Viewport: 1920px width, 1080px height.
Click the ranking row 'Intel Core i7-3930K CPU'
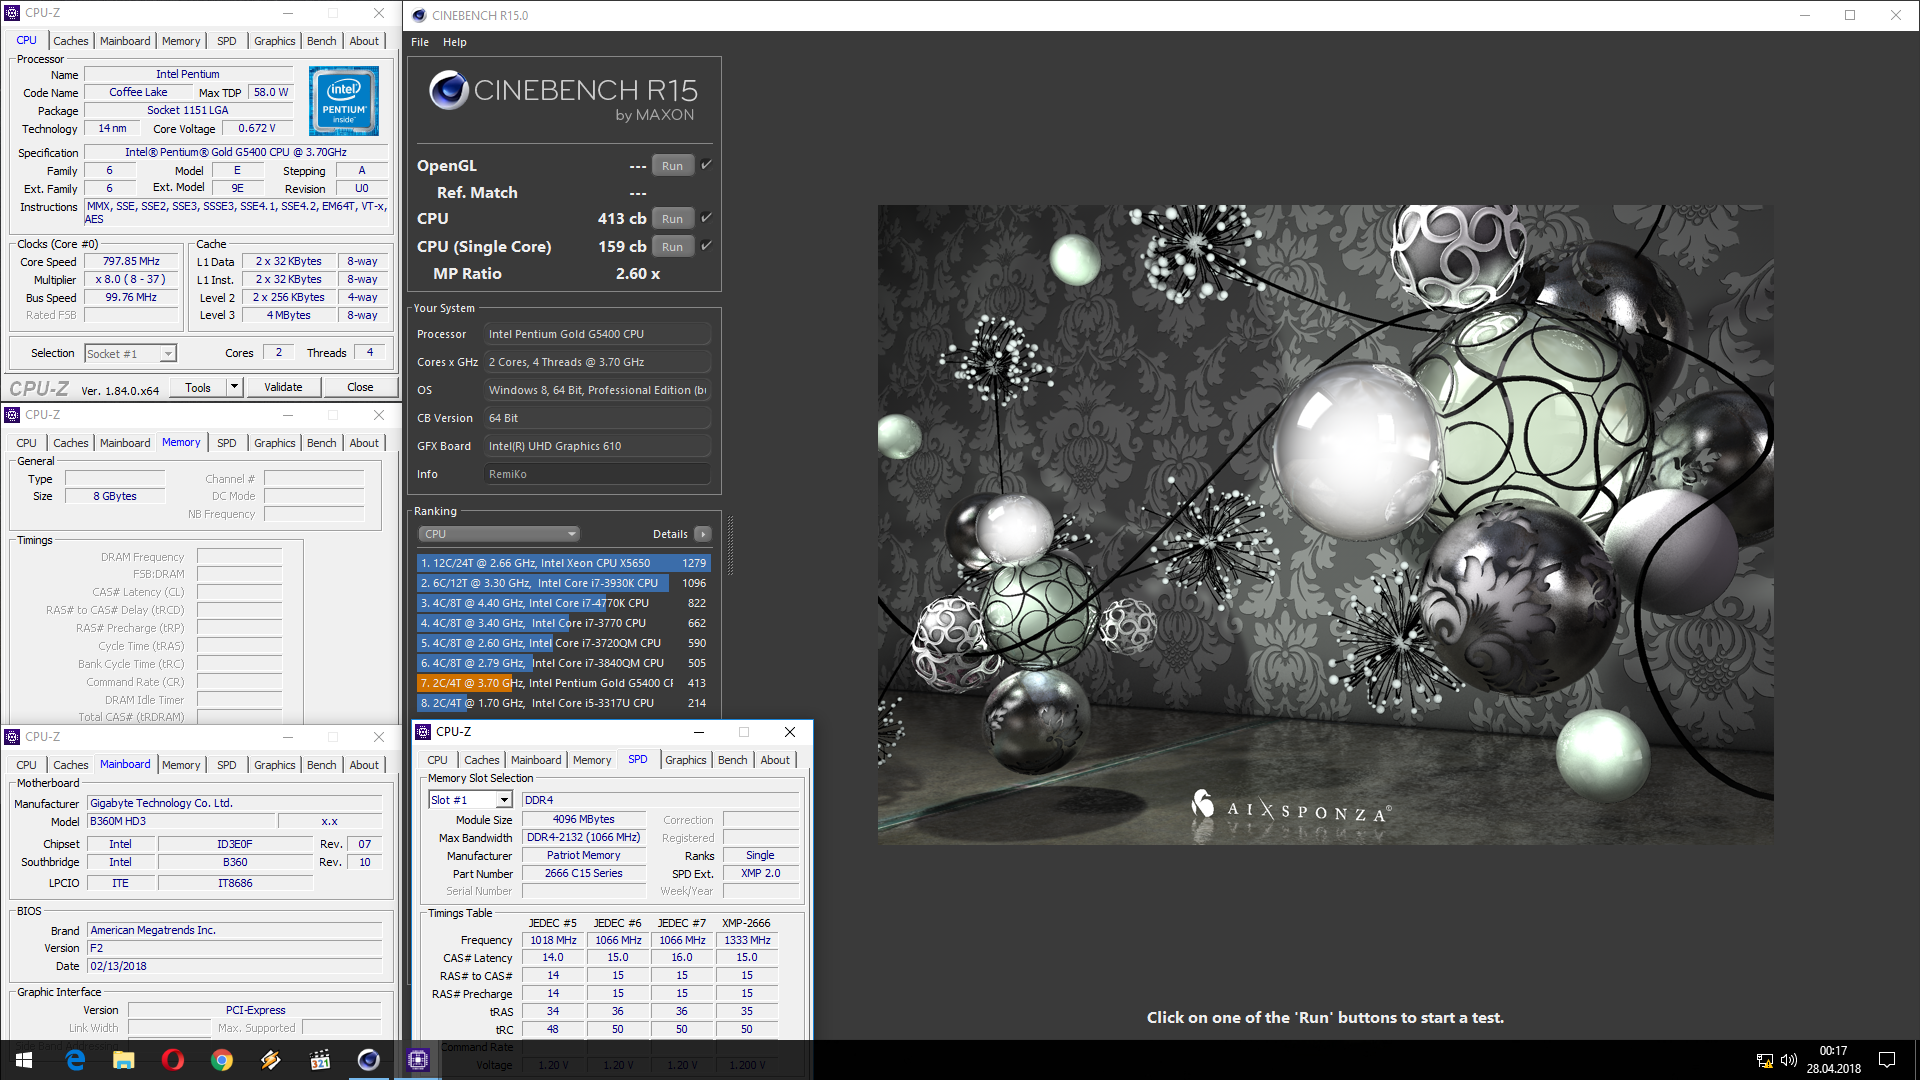tap(563, 583)
